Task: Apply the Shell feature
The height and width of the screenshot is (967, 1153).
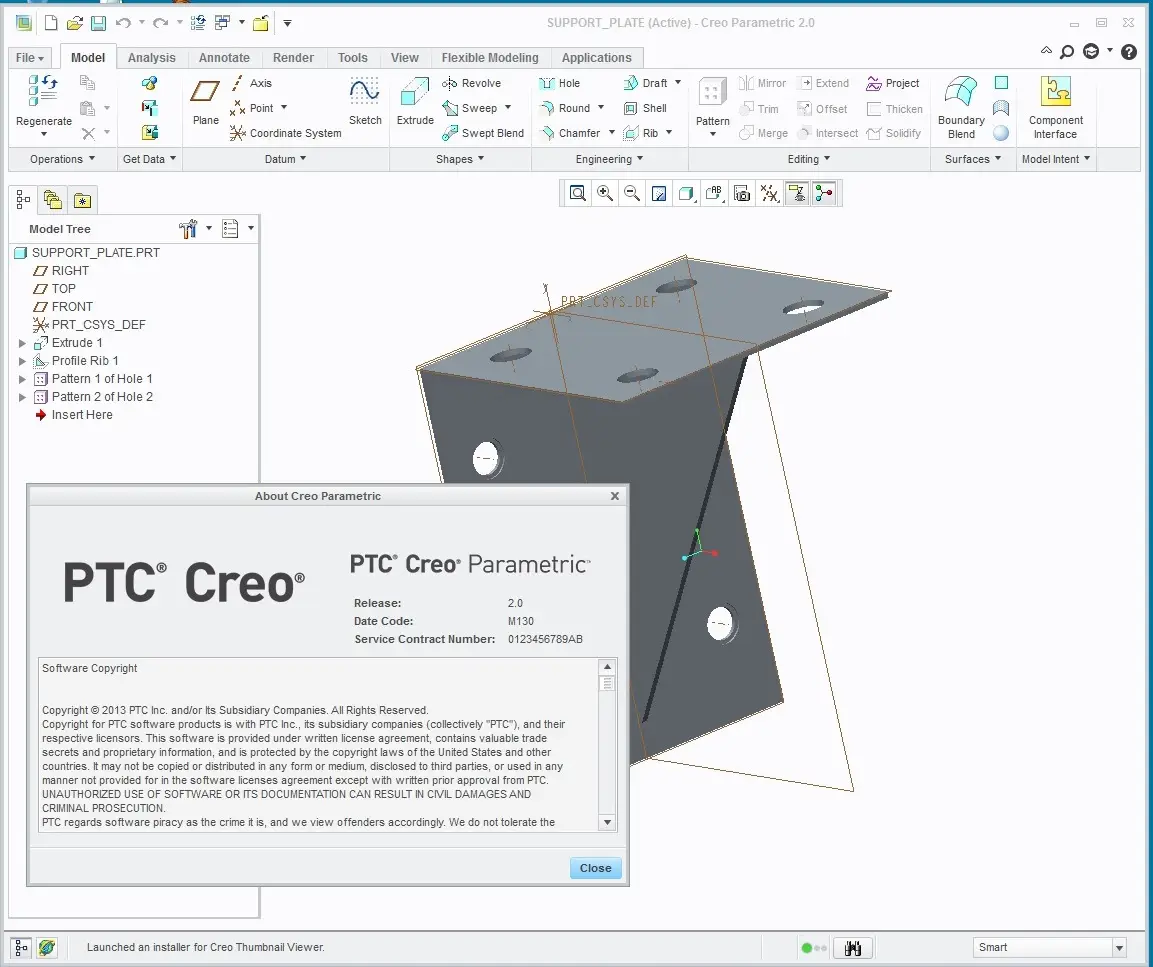Action: [x=645, y=108]
